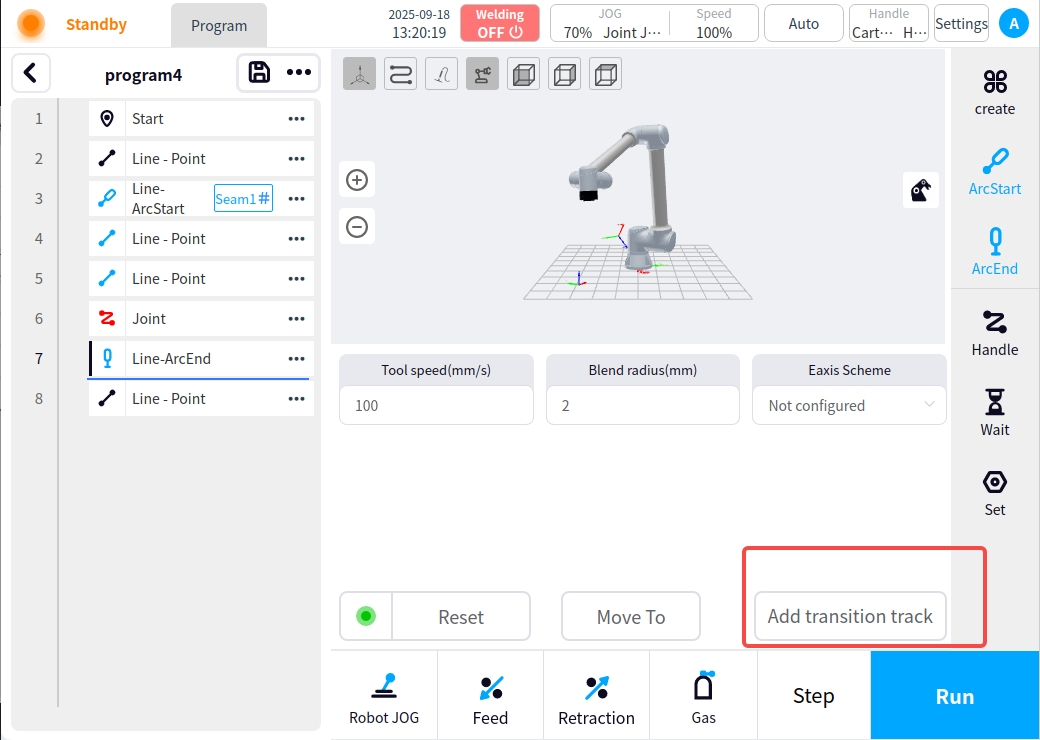The height and width of the screenshot is (740, 1040).
Task: Select the ArcEnd command in sidebar
Action: pyautogui.click(x=995, y=250)
